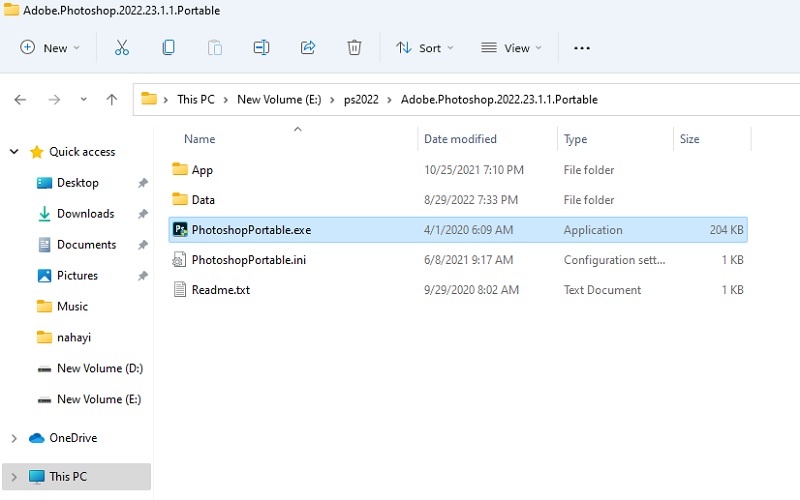Screen dimensions: 800x500
Task: Select New Volume (D:) in sidebar
Action: pyautogui.click(x=99, y=368)
